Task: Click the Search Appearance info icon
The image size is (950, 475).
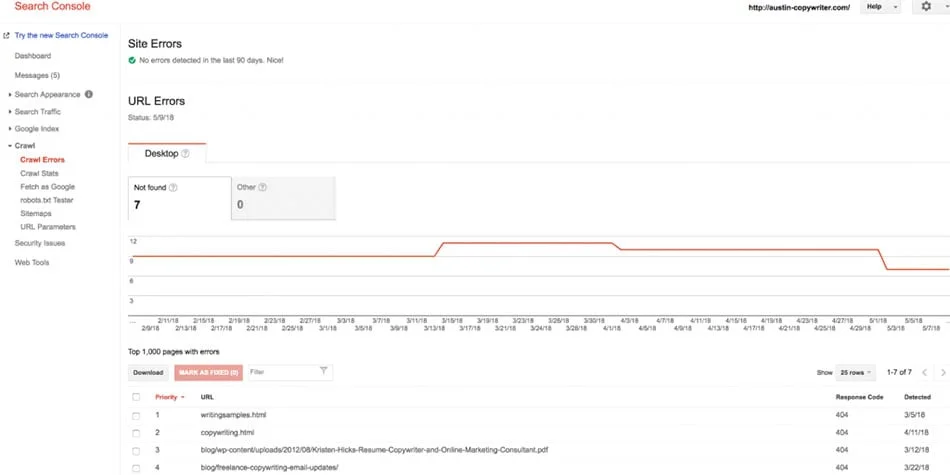Action: coord(89,95)
